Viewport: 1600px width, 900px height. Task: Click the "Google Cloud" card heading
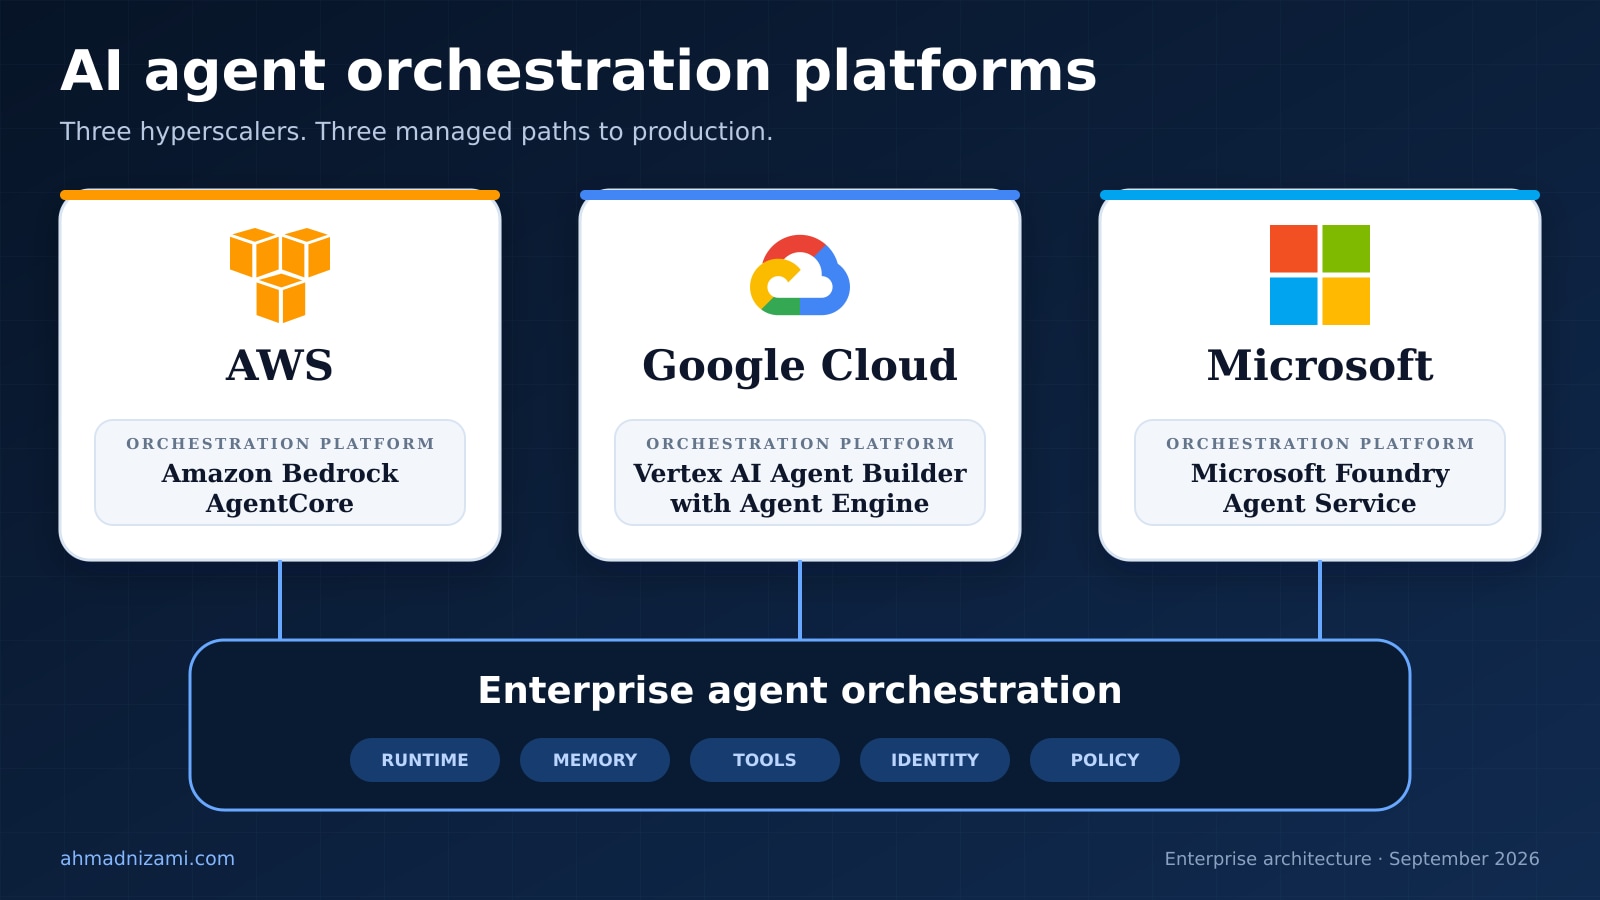point(800,366)
